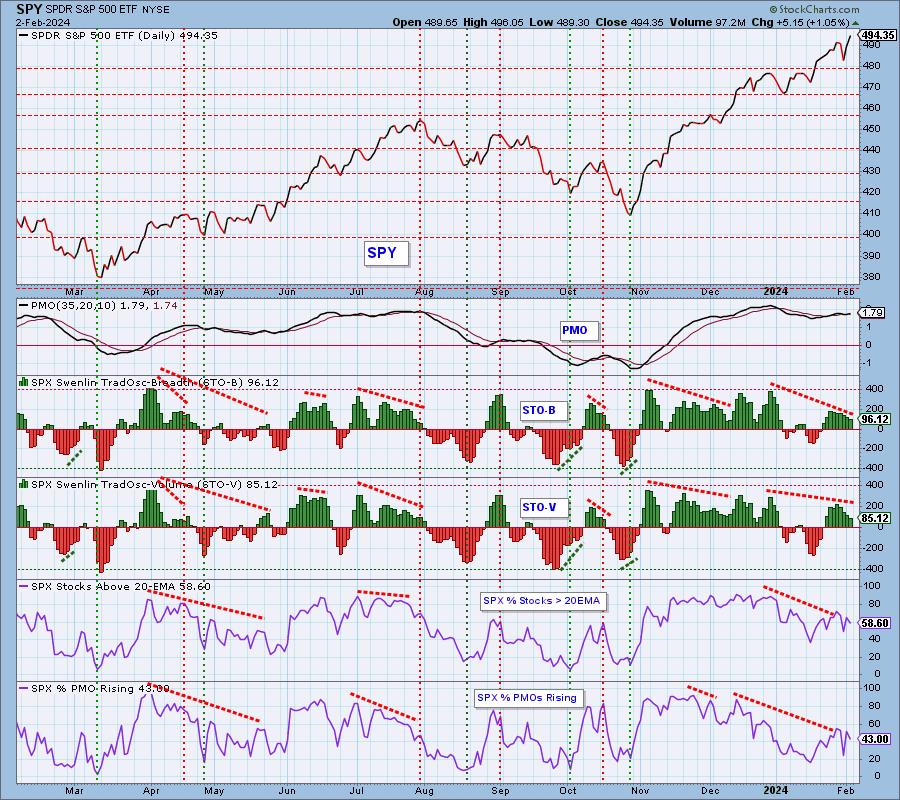Click the purple line marker before SPX % PMO Rising
Image resolution: width=900 pixels, height=800 pixels.
click(x=24, y=688)
